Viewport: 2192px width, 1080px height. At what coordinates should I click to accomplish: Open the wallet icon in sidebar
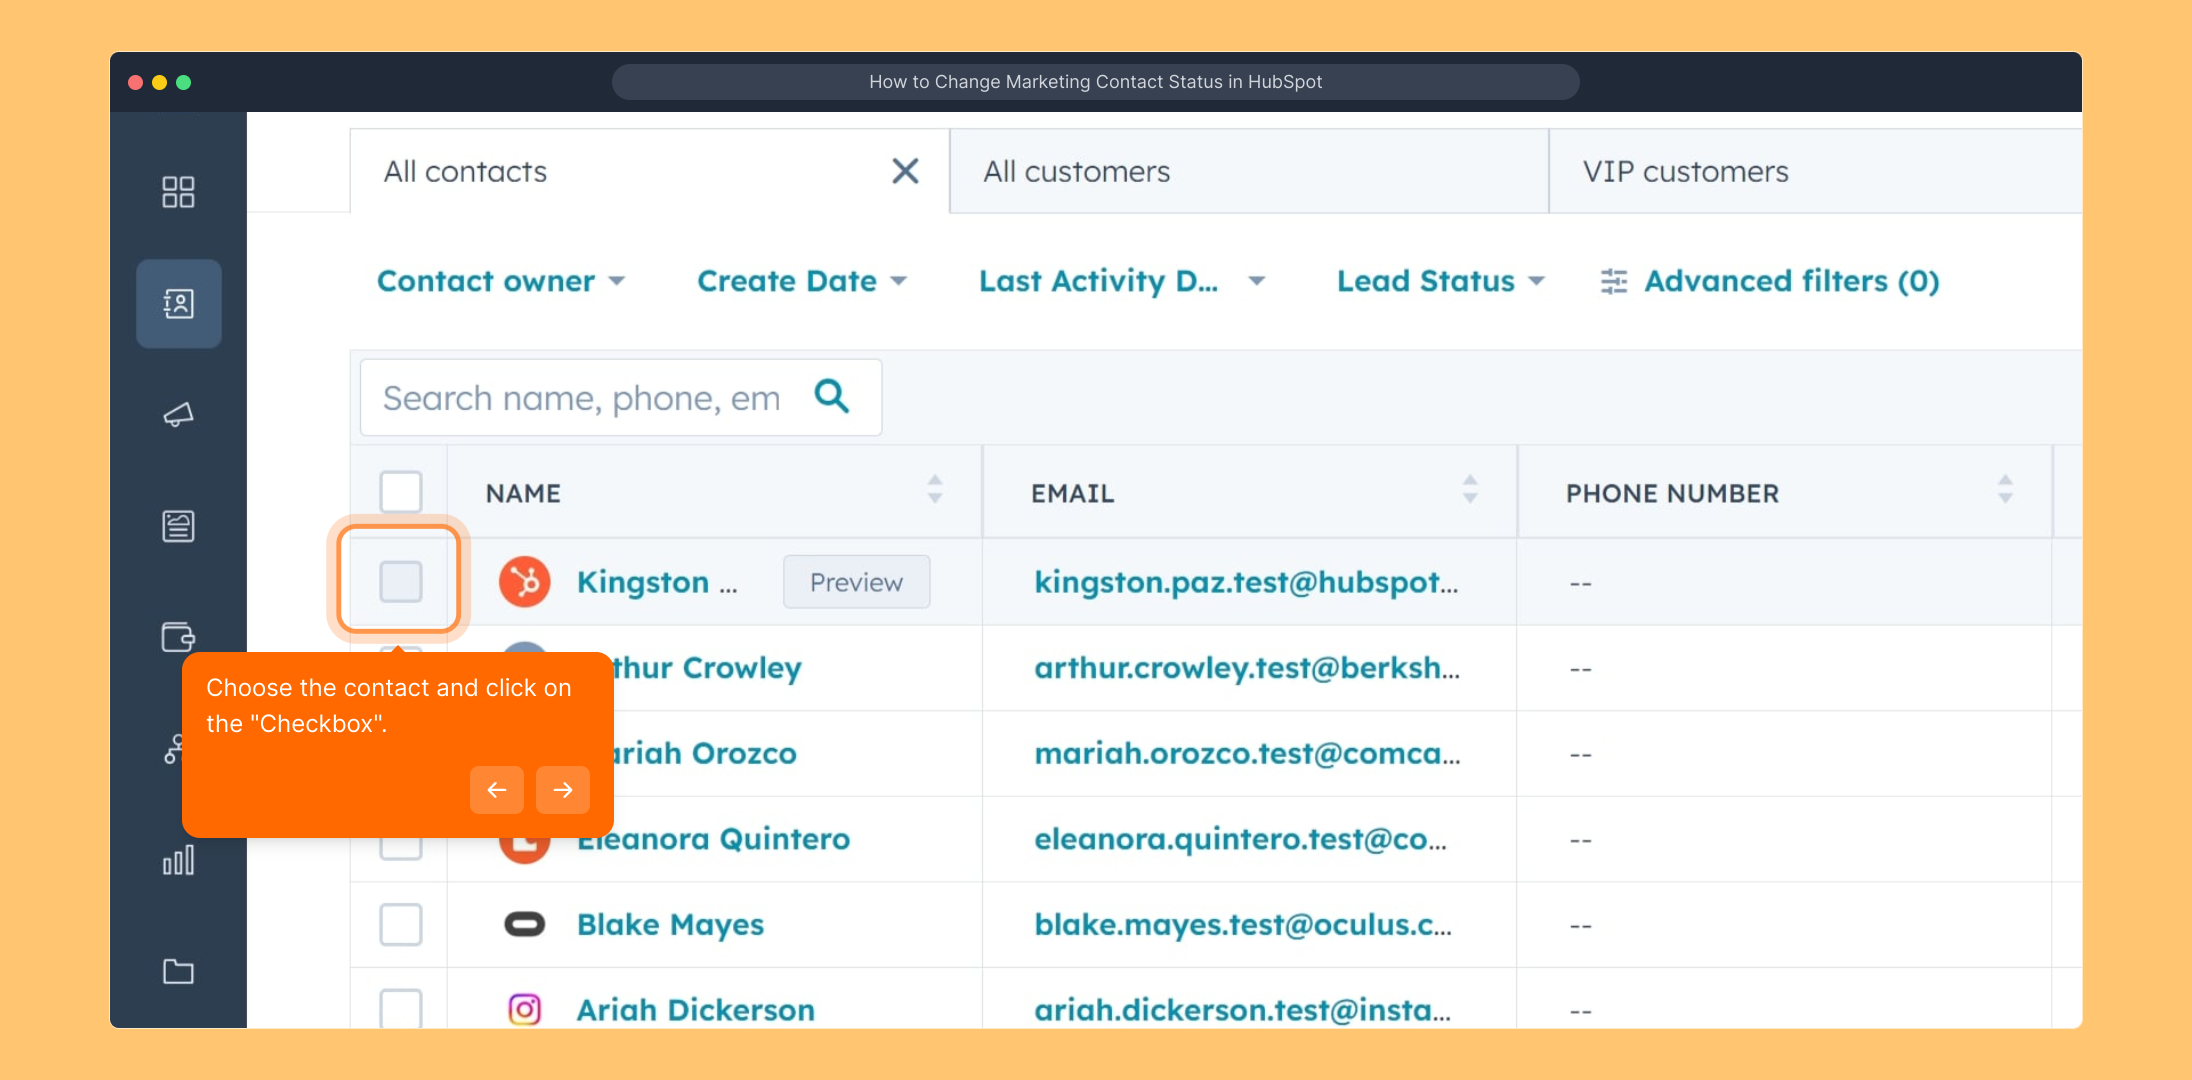tap(178, 637)
